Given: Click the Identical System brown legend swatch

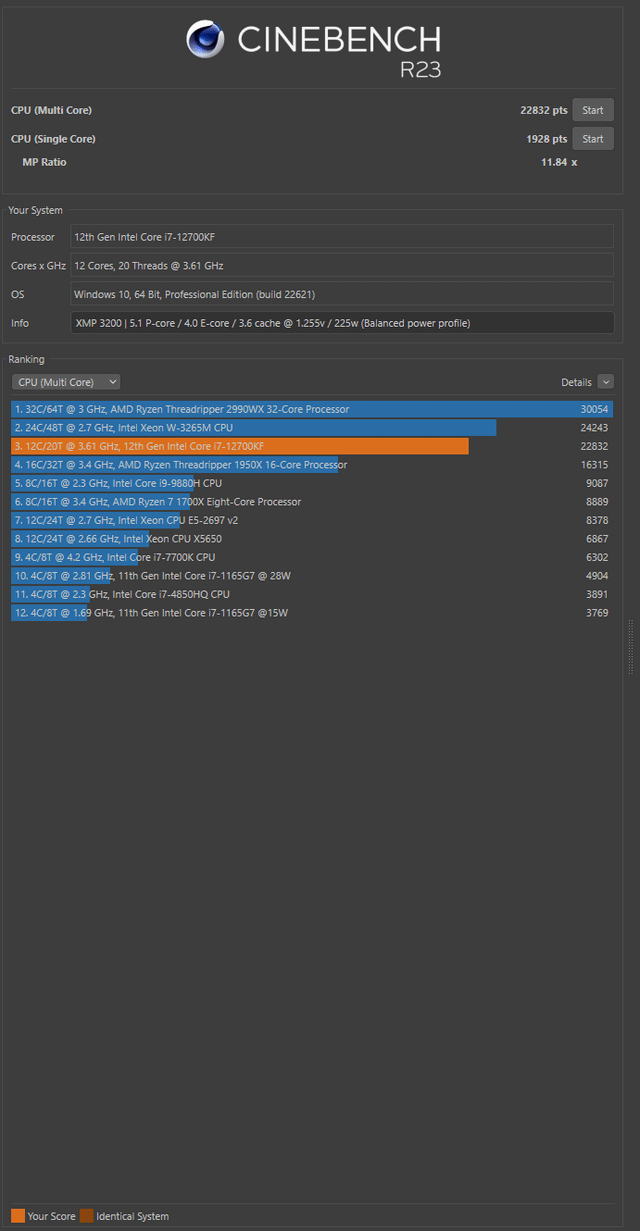Looking at the screenshot, I should (86, 1216).
